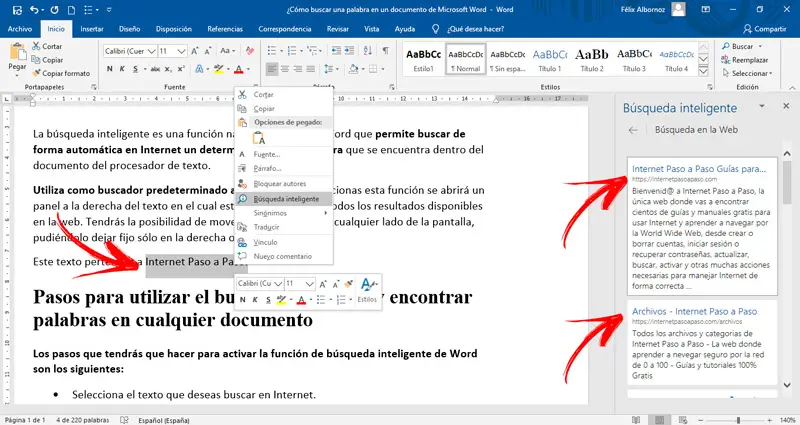
Task: Justify text in the ribbon
Action: (310, 69)
